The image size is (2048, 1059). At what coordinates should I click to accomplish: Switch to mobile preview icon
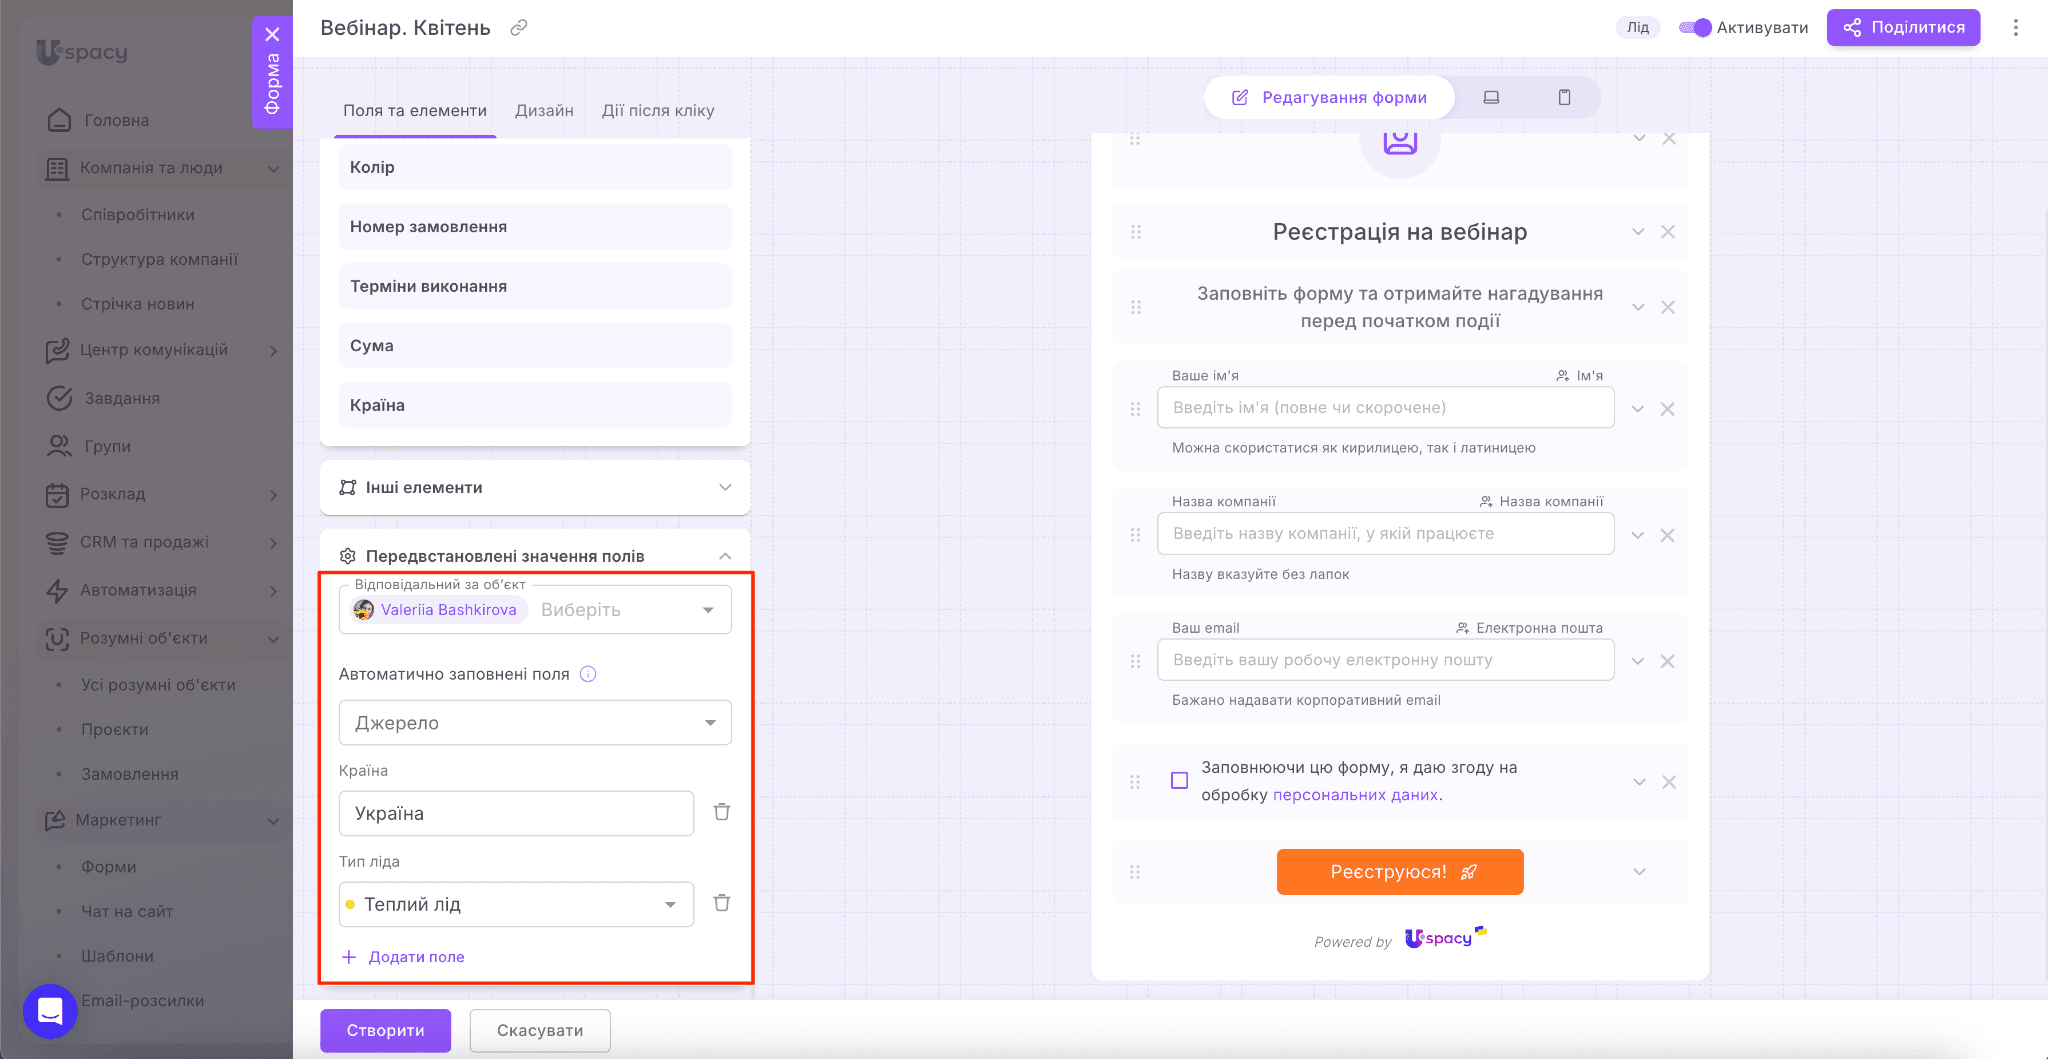1564,97
